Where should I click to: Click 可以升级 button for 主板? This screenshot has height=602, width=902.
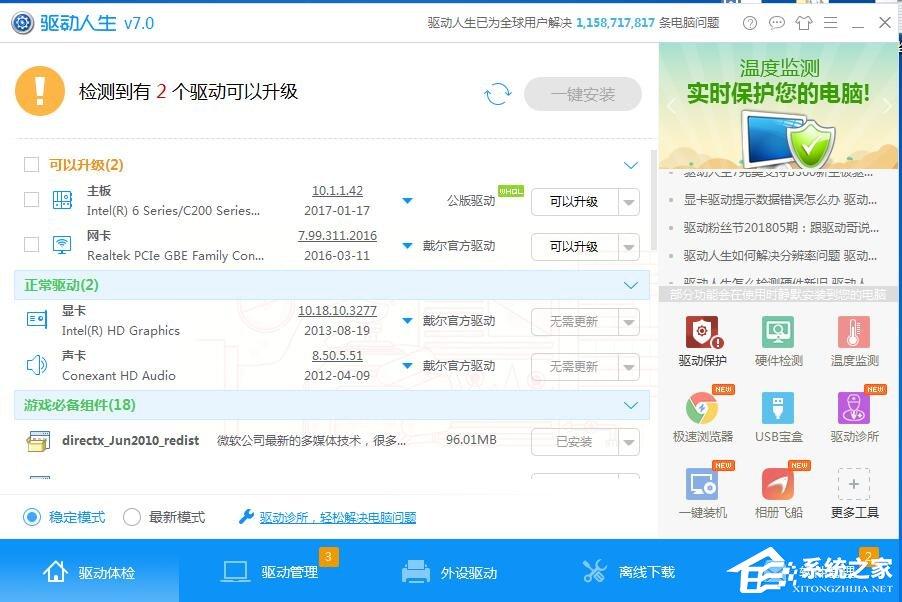click(575, 202)
